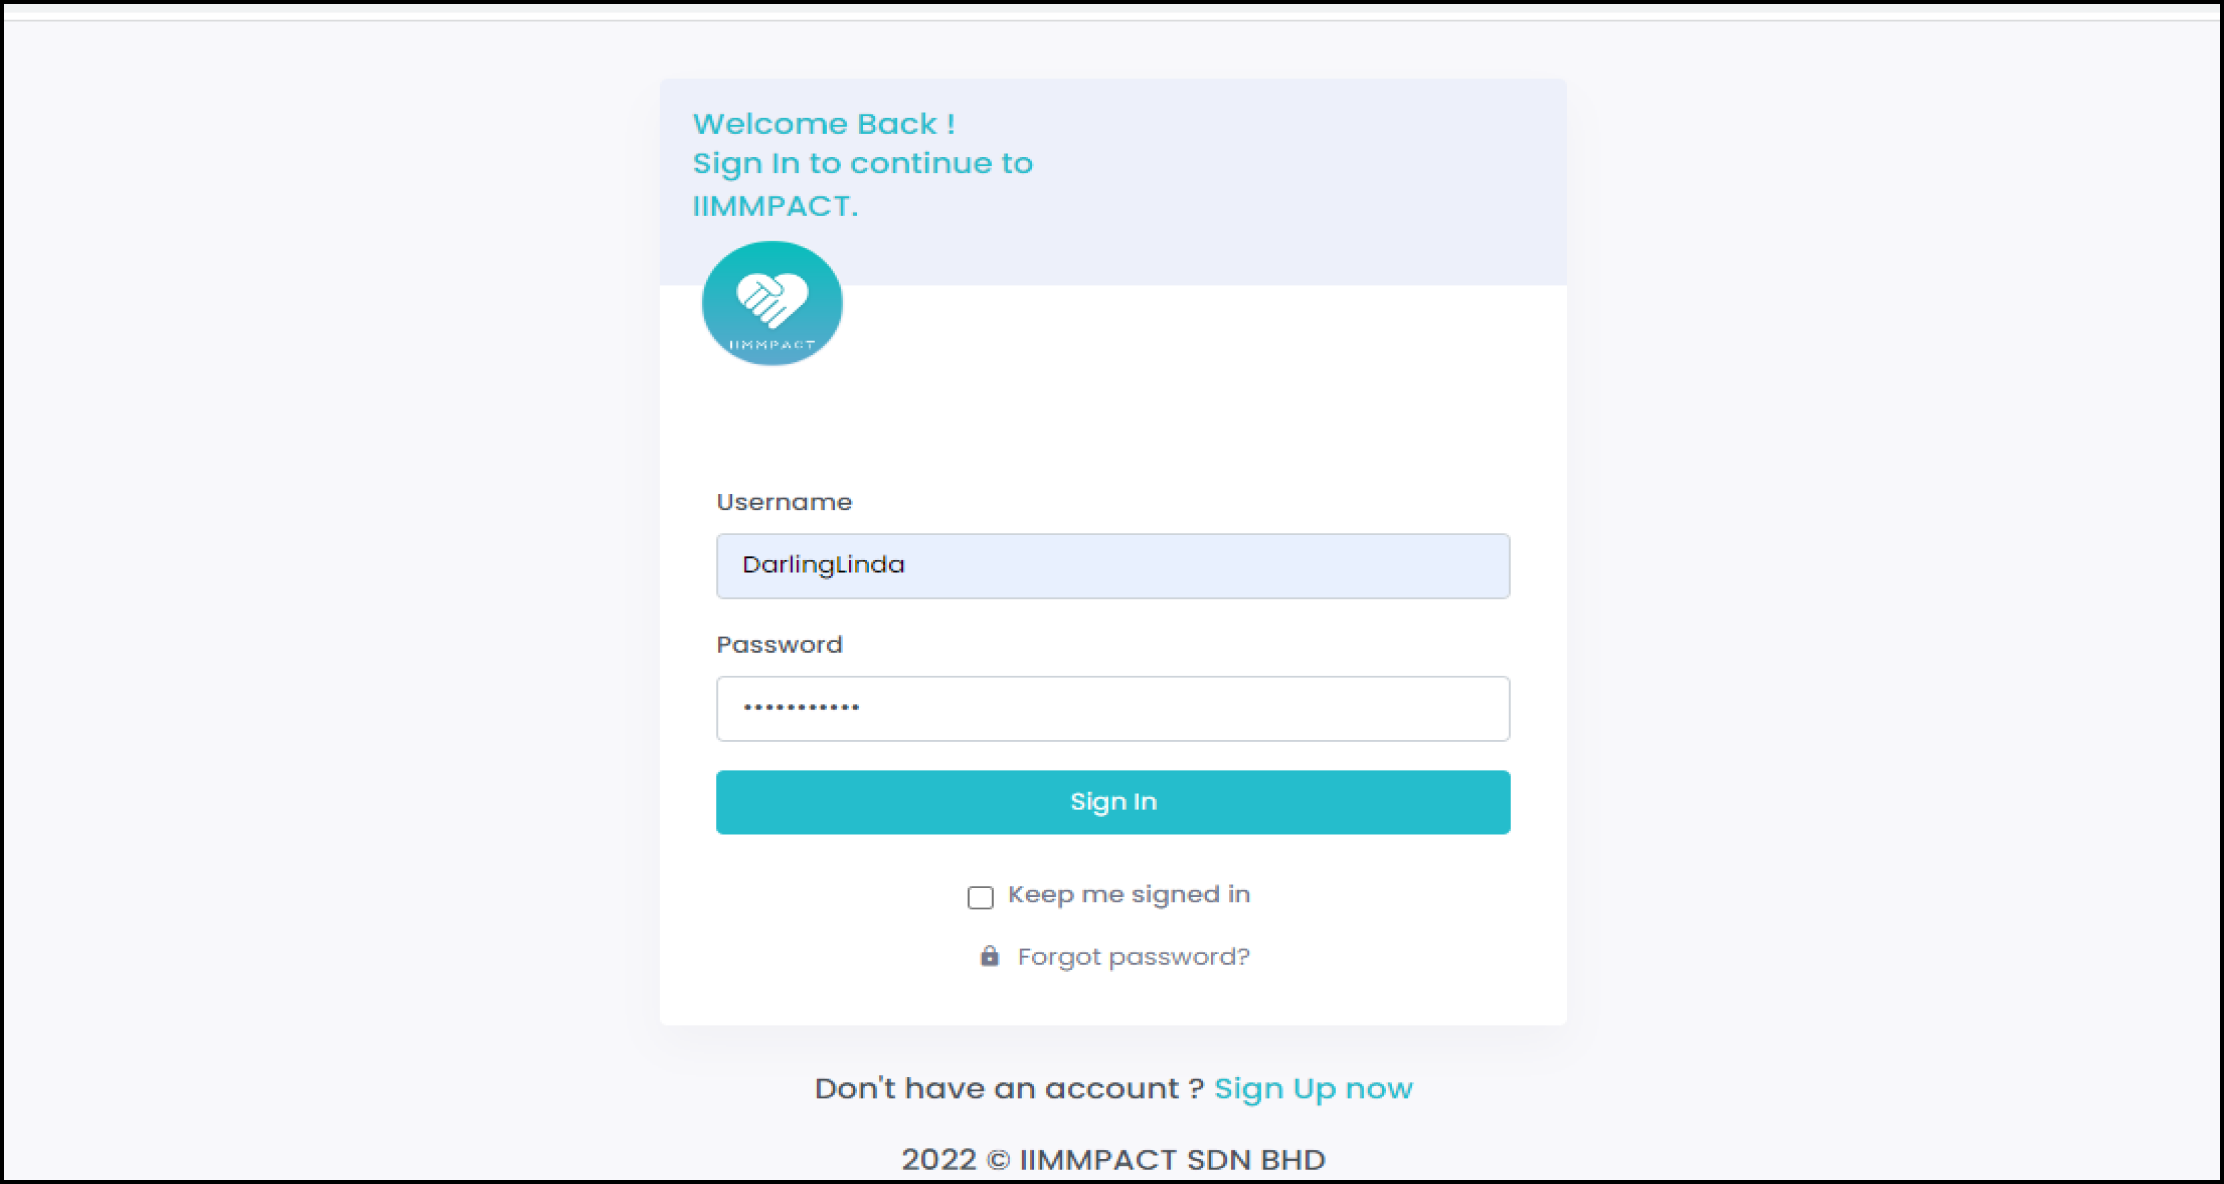The image size is (2224, 1184).
Task: Click the Username field label
Action: tap(784, 502)
